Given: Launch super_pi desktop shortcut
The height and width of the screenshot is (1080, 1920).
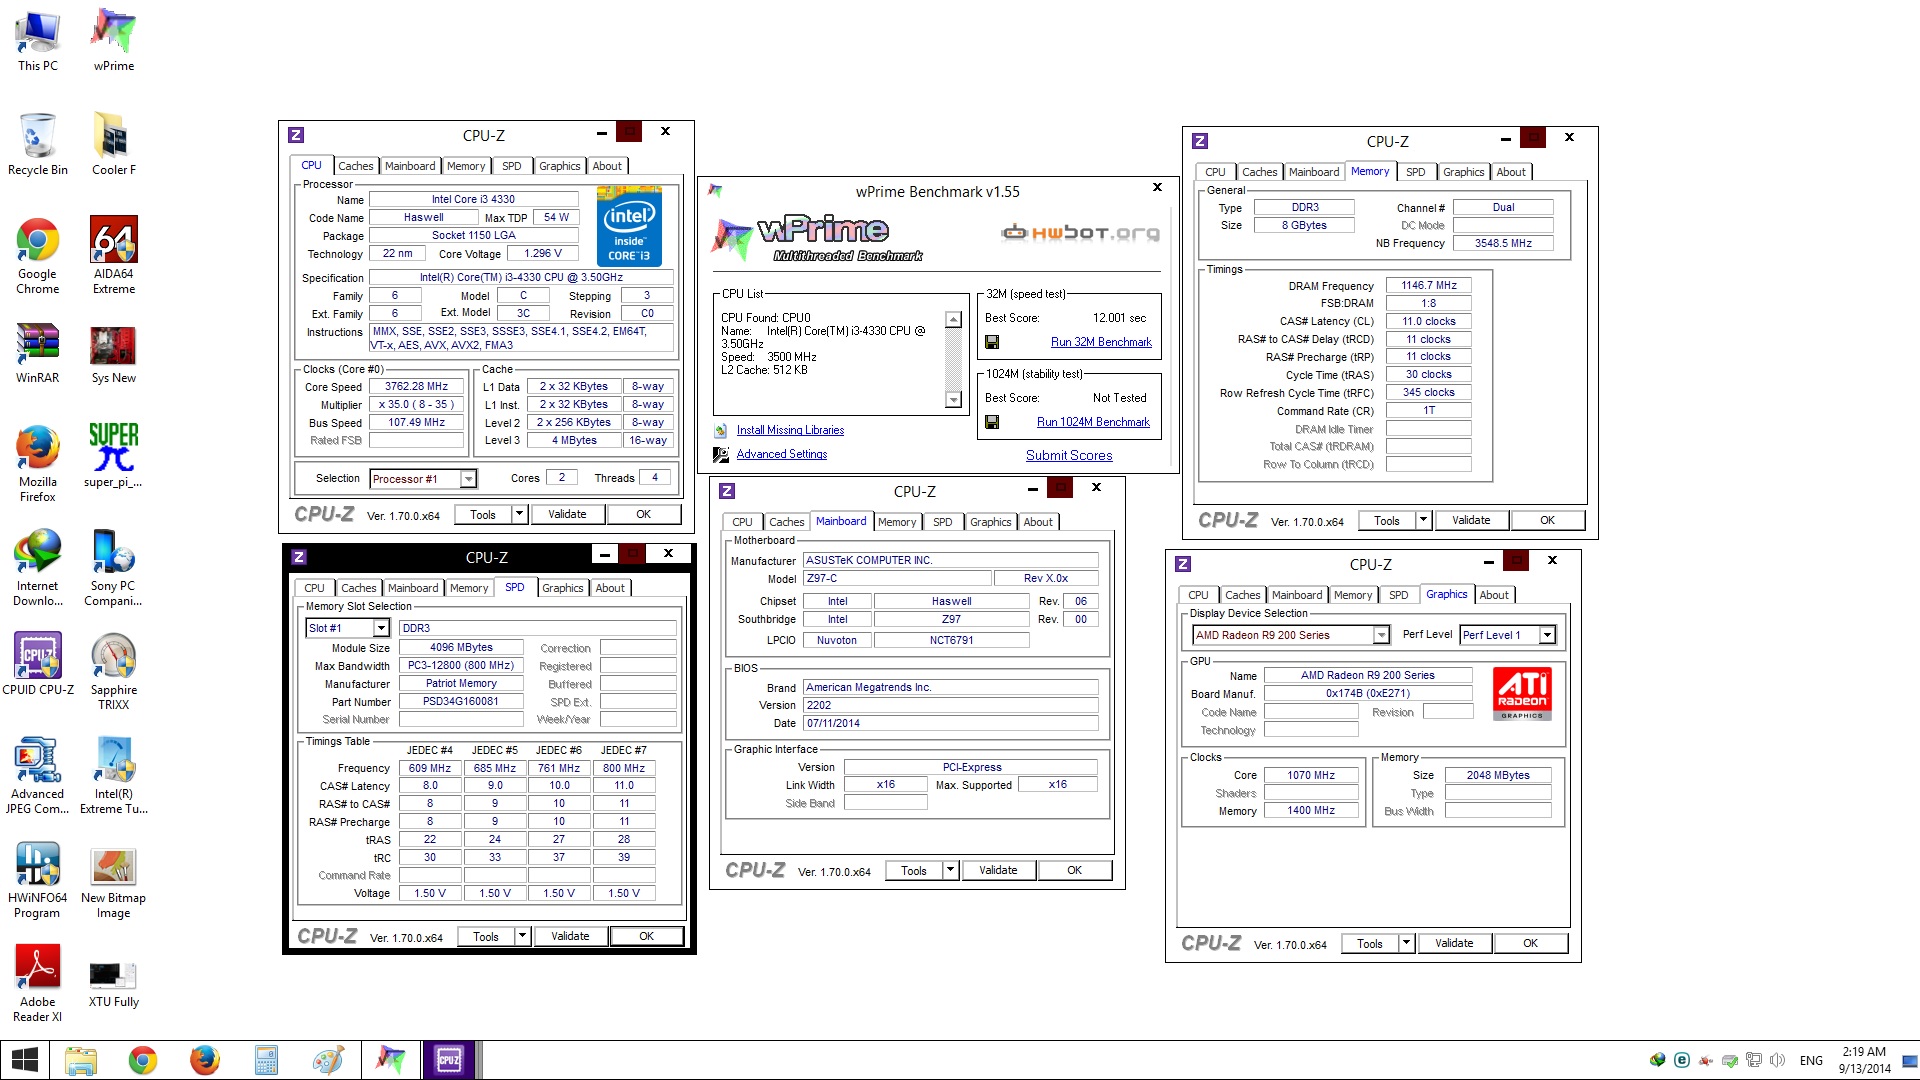Looking at the screenshot, I should (x=114, y=456).
